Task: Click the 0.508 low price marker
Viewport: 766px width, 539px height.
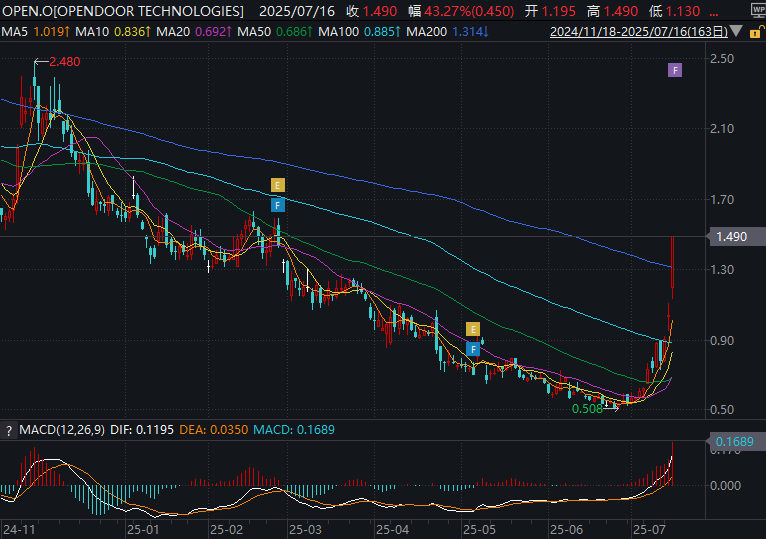Action: [x=587, y=408]
